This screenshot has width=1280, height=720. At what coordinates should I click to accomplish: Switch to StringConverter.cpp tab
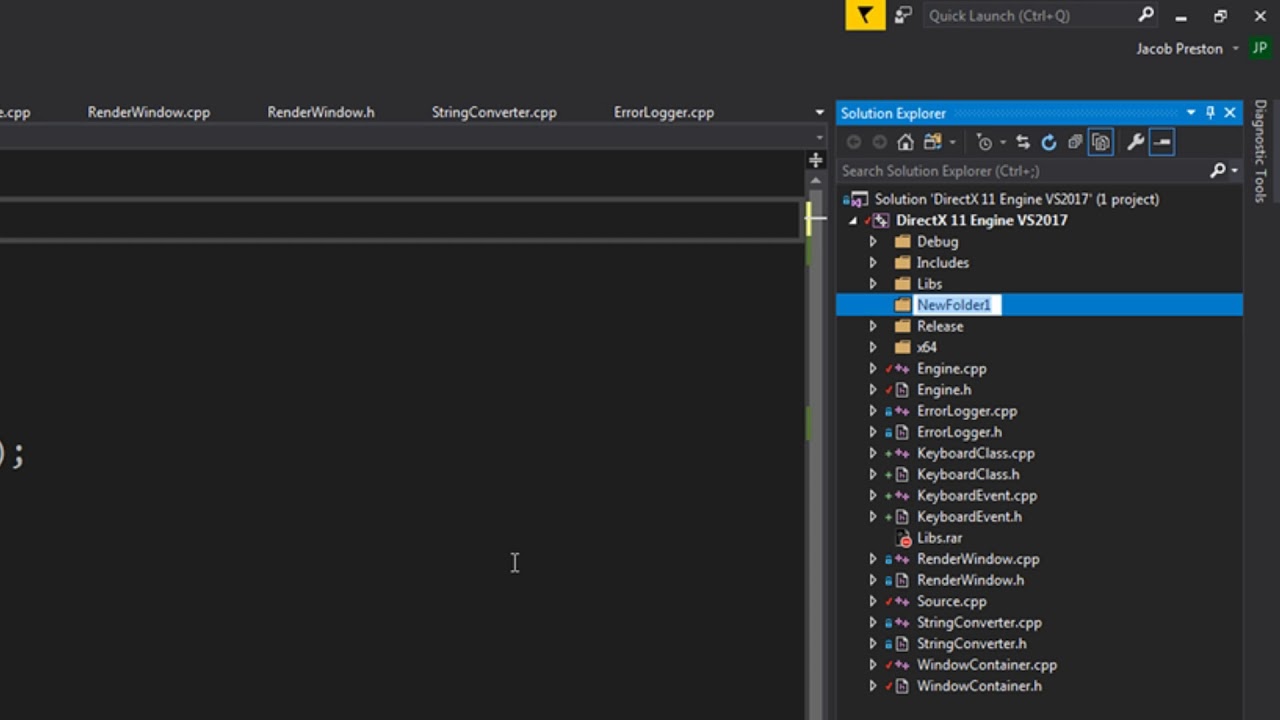pyautogui.click(x=494, y=112)
